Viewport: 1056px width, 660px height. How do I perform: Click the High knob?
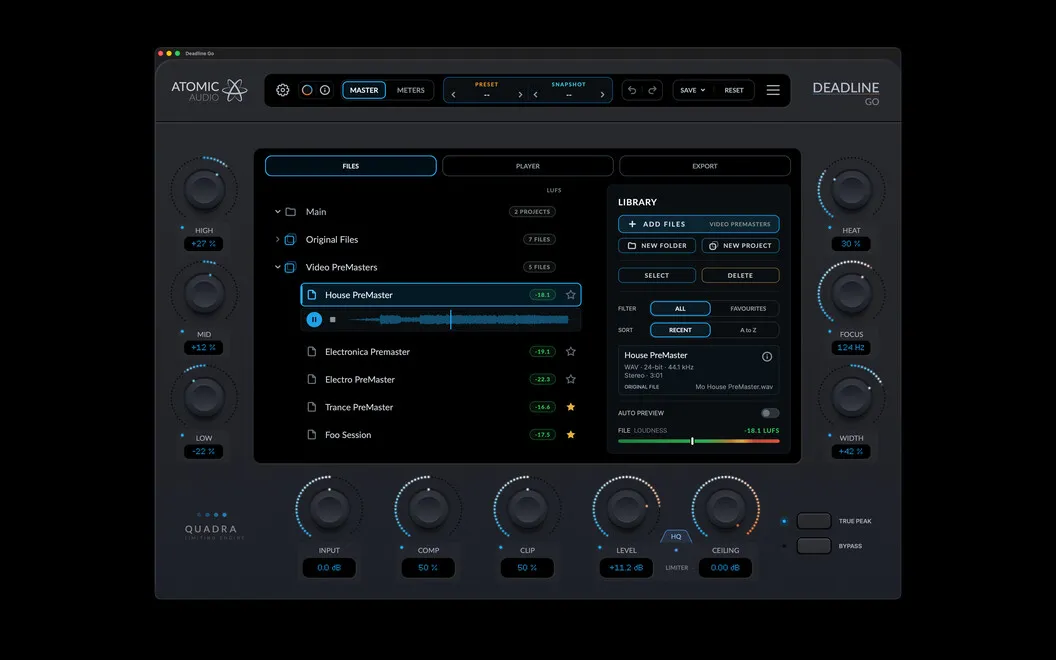204,189
